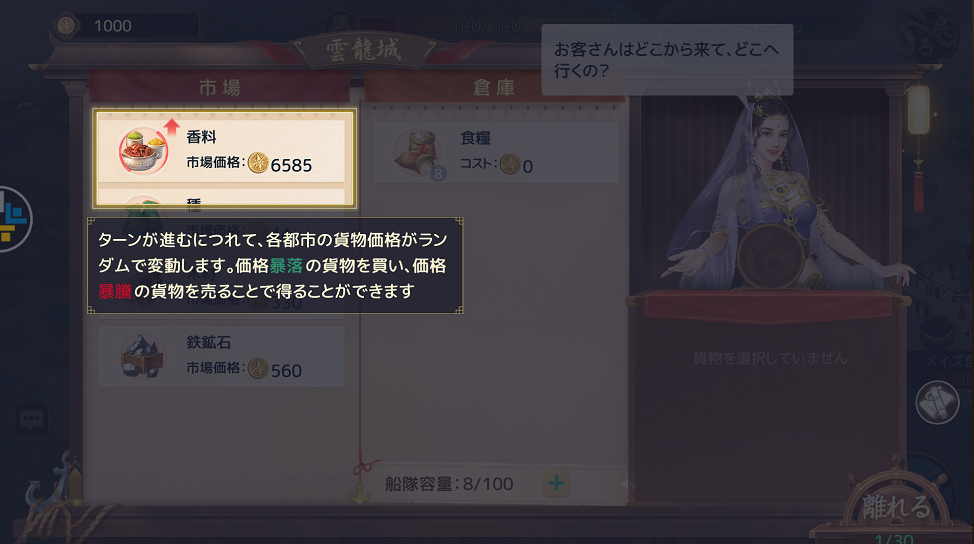Click the 1000 gold balance display
The width and height of the screenshot is (974, 544).
[127, 26]
